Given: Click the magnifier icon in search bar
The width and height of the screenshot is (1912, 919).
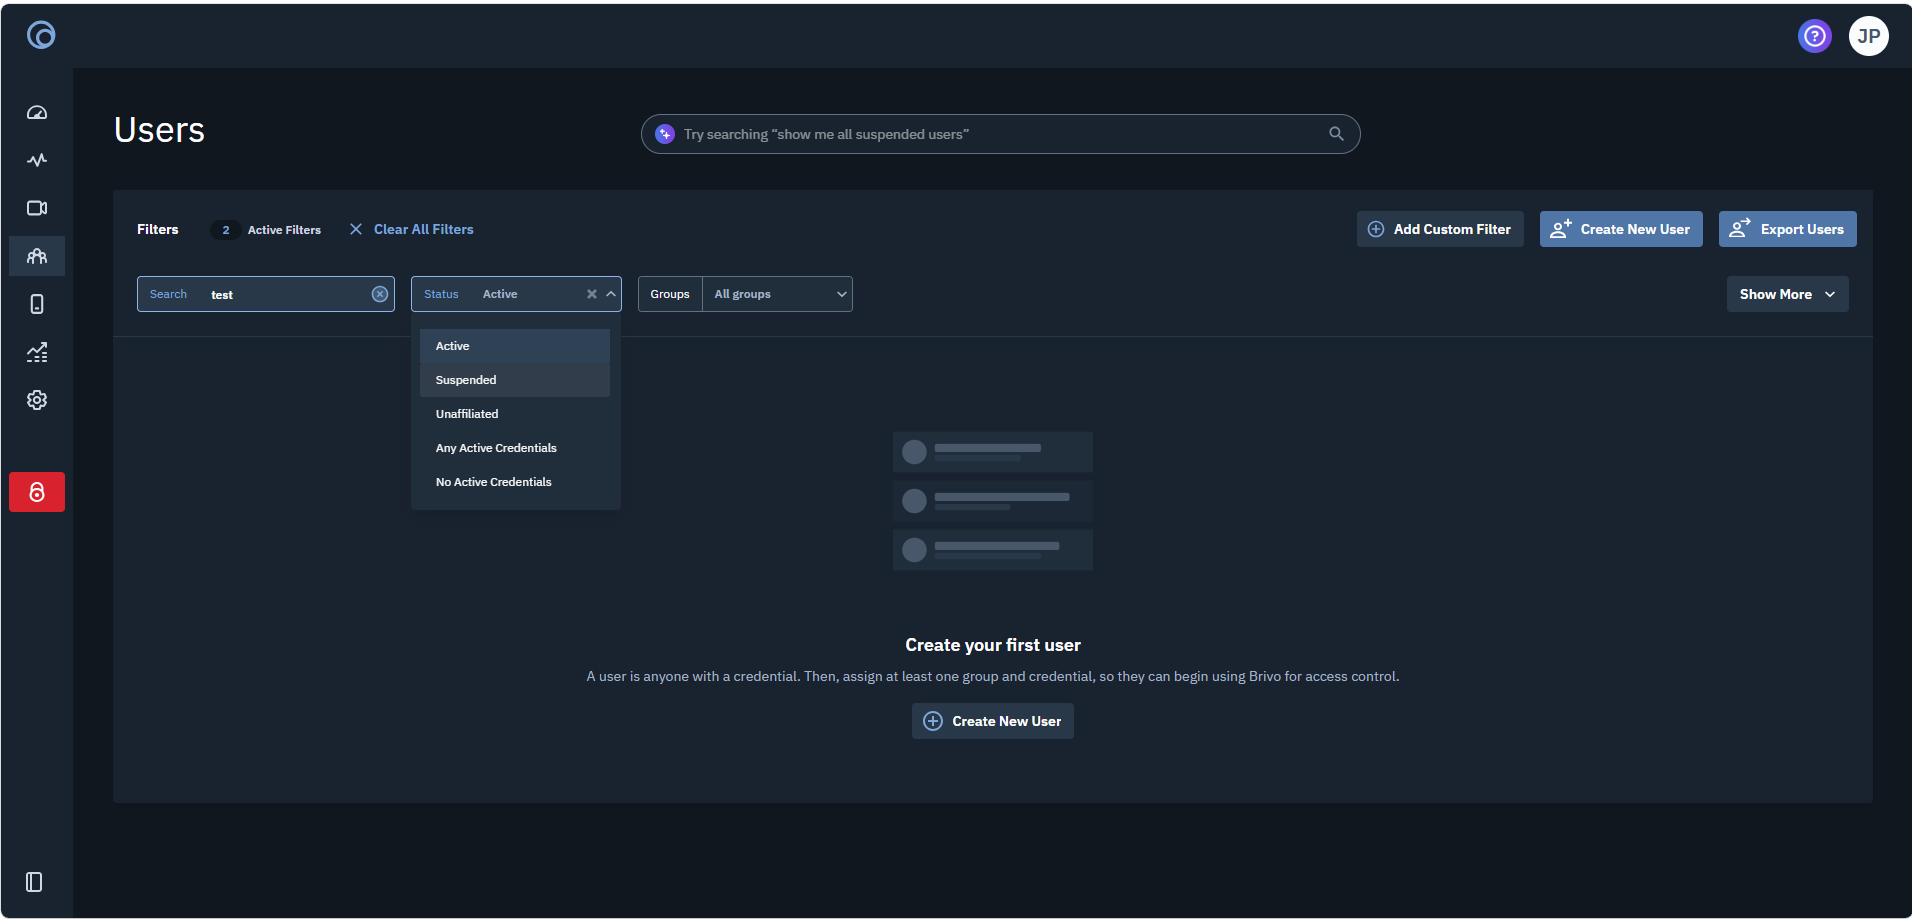Looking at the screenshot, I should (x=1336, y=134).
